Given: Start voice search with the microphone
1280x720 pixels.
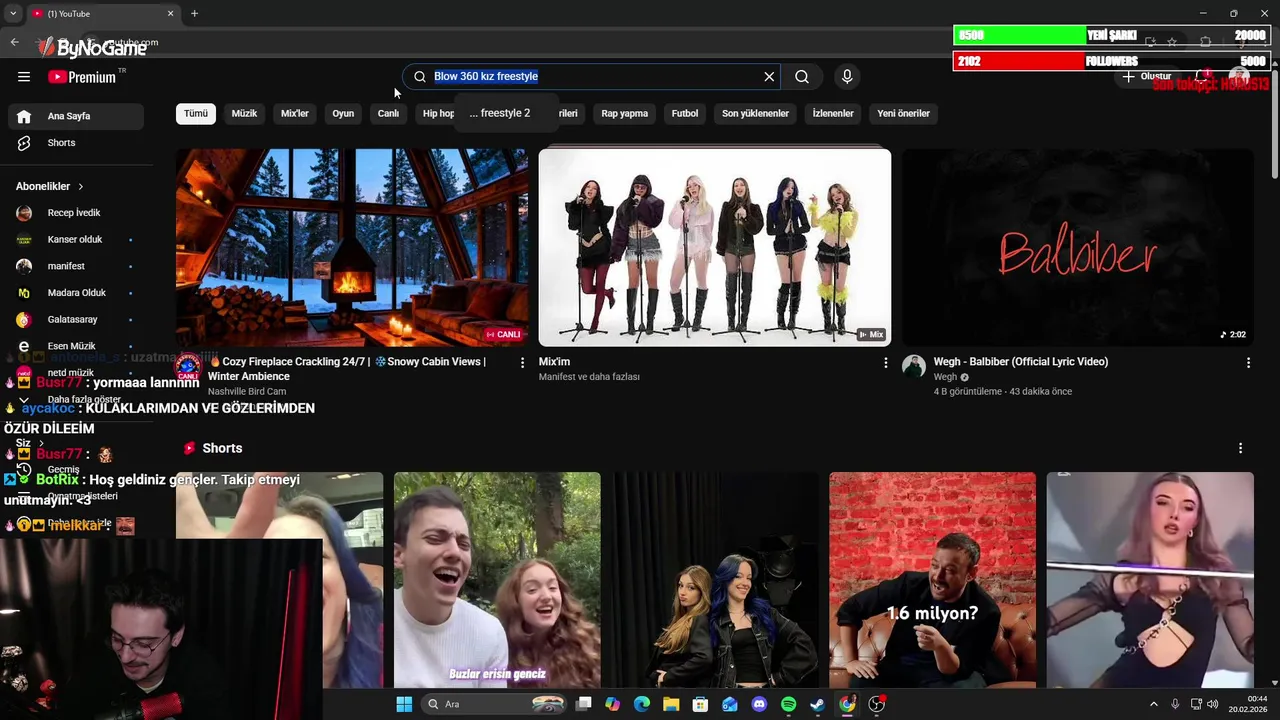Looking at the screenshot, I should (847, 77).
